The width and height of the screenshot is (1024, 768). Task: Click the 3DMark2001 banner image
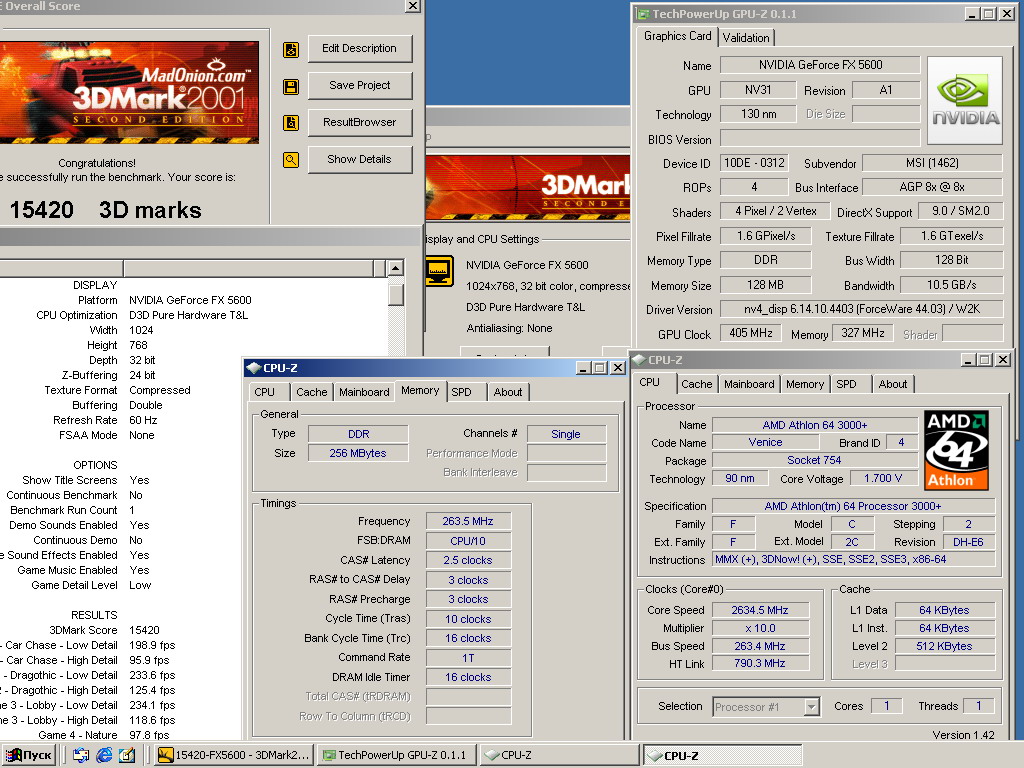(x=129, y=93)
